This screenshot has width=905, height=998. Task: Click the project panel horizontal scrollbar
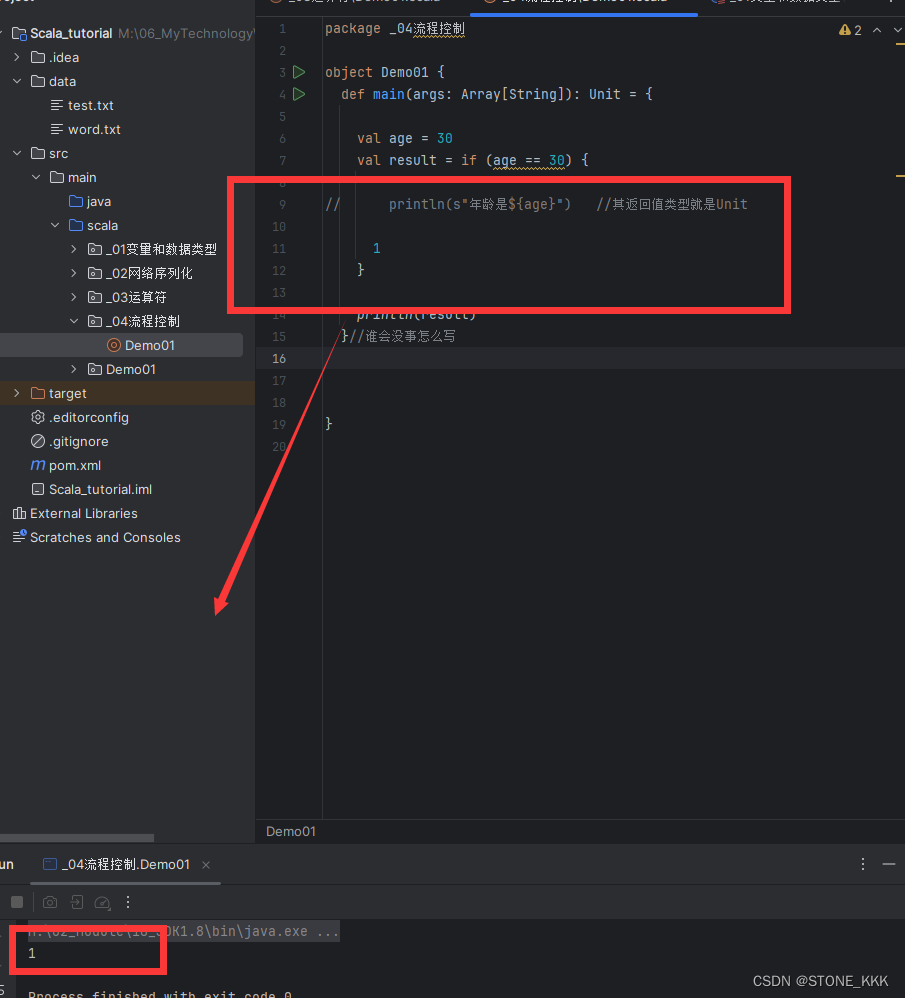click(76, 838)
